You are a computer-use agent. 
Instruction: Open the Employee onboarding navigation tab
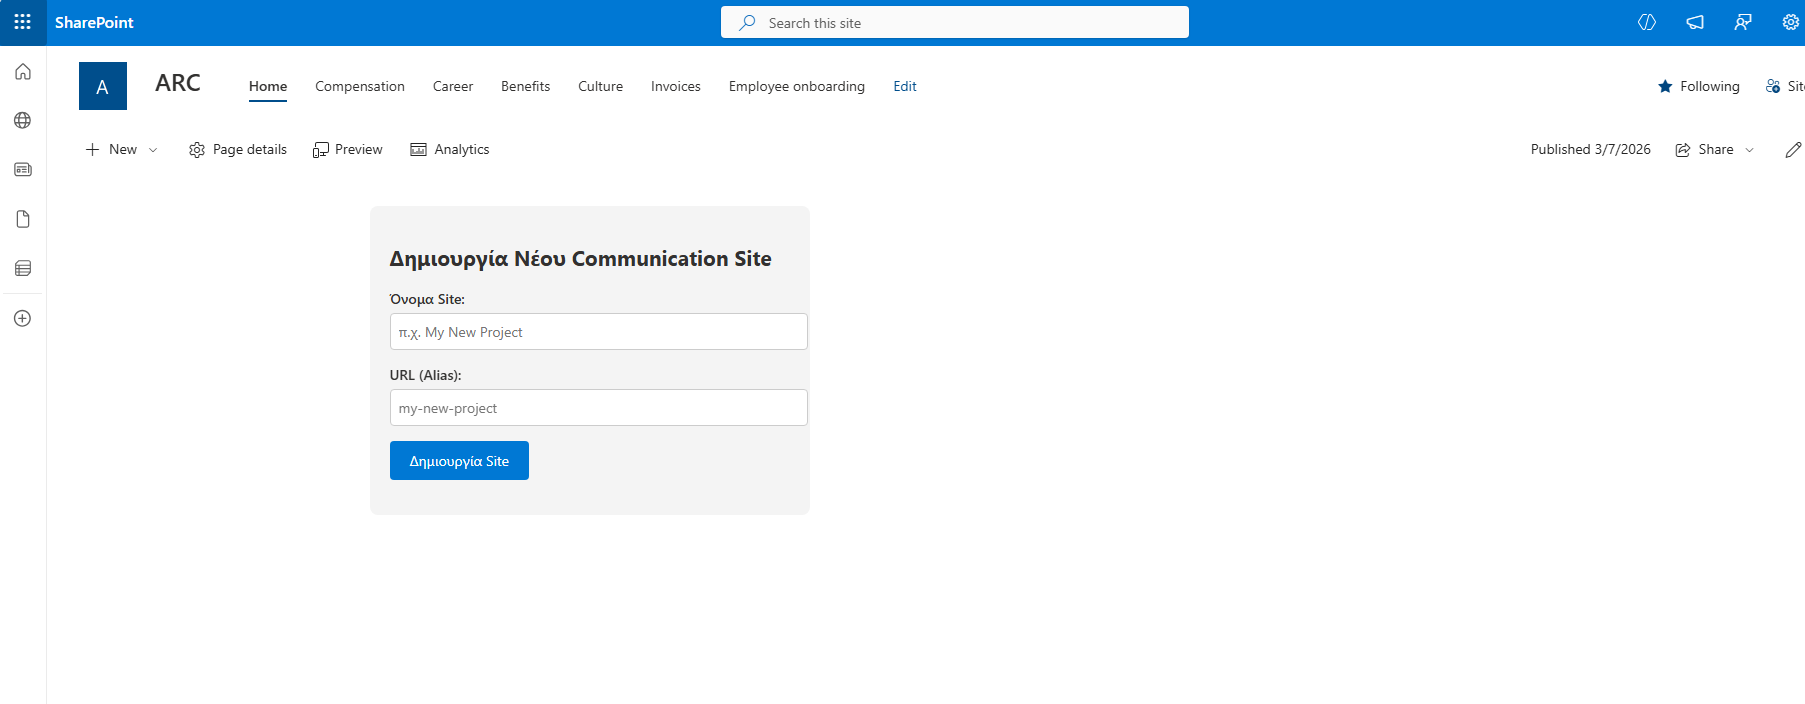(796, 87)
